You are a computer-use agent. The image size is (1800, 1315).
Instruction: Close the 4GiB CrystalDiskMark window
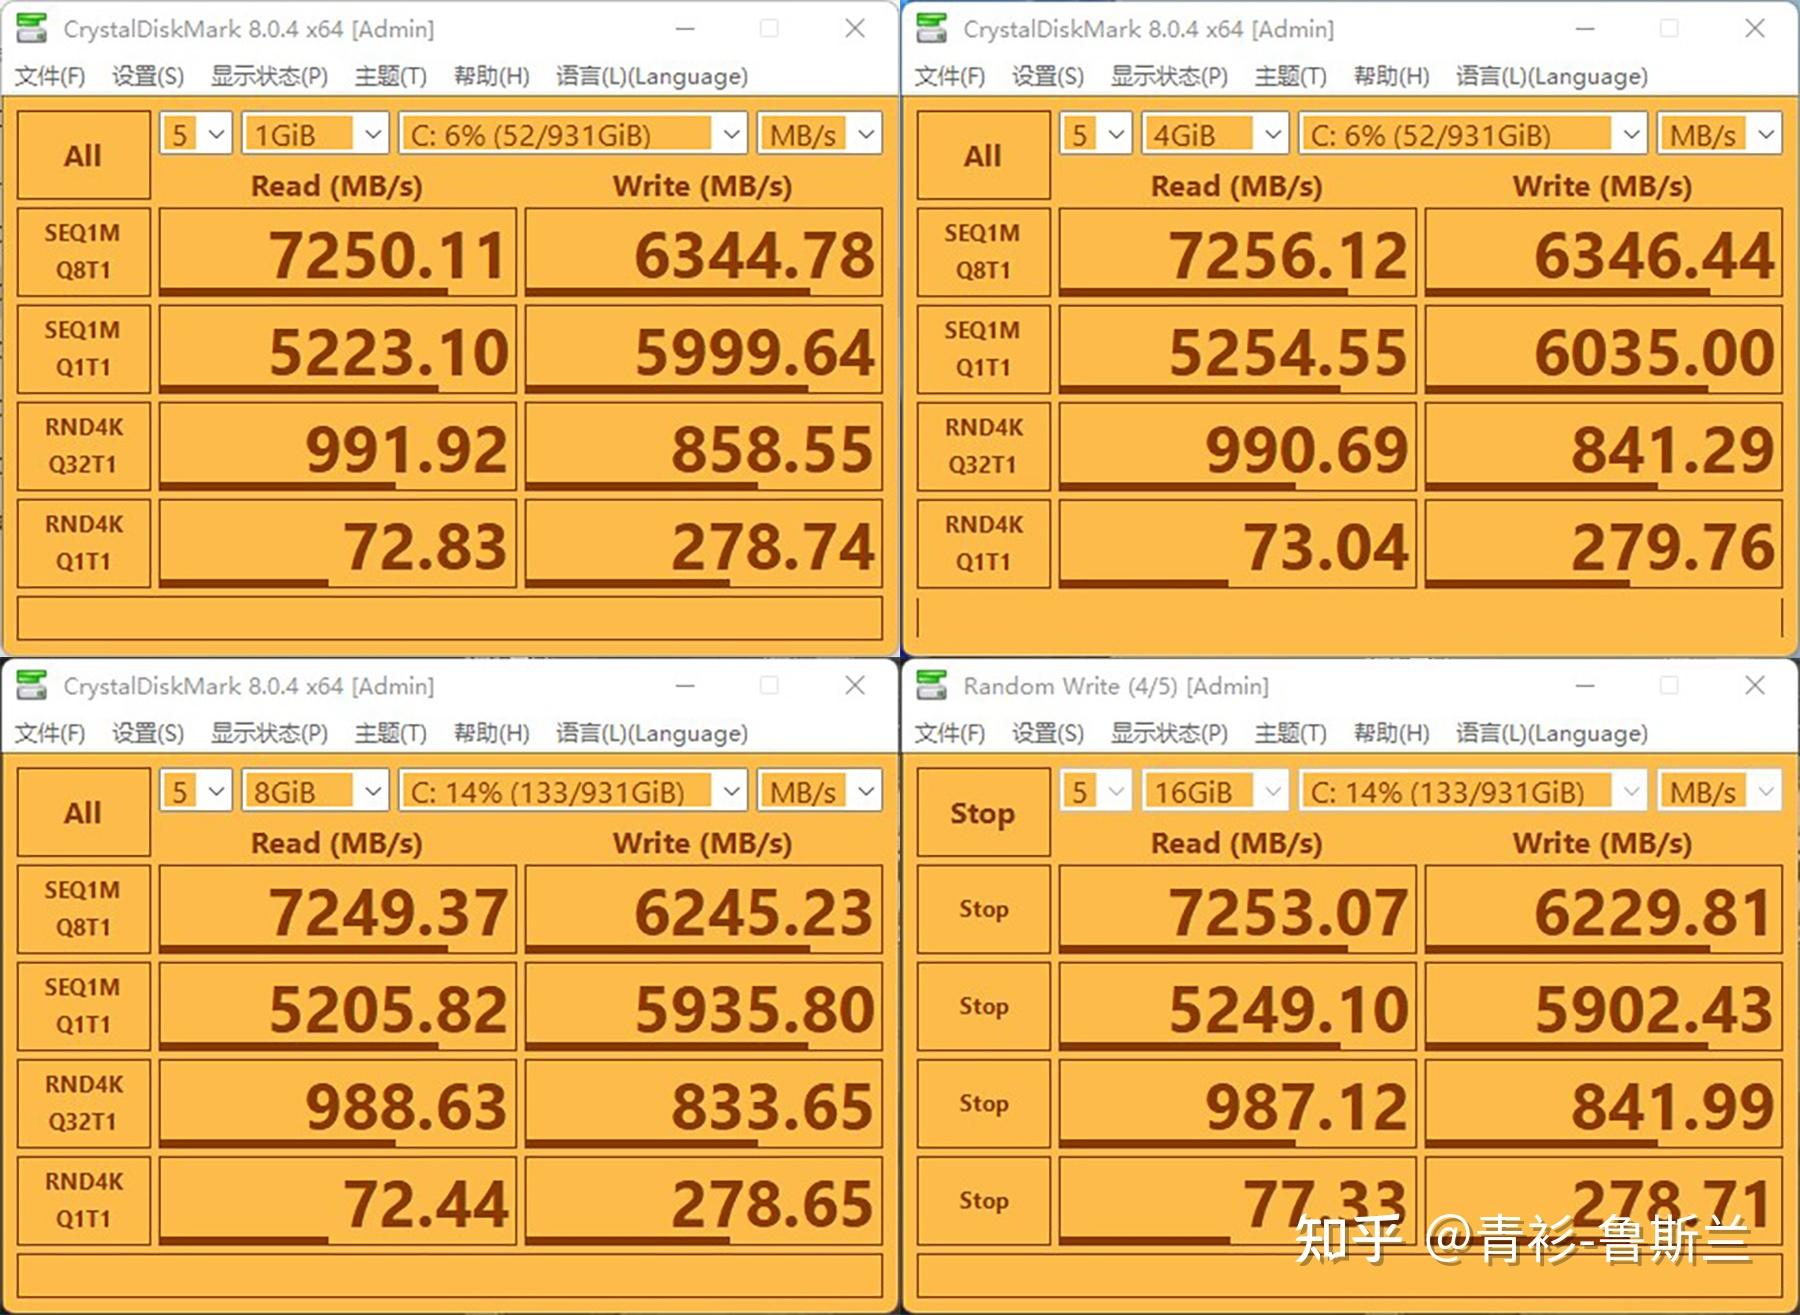click(x=1755, y=28)
